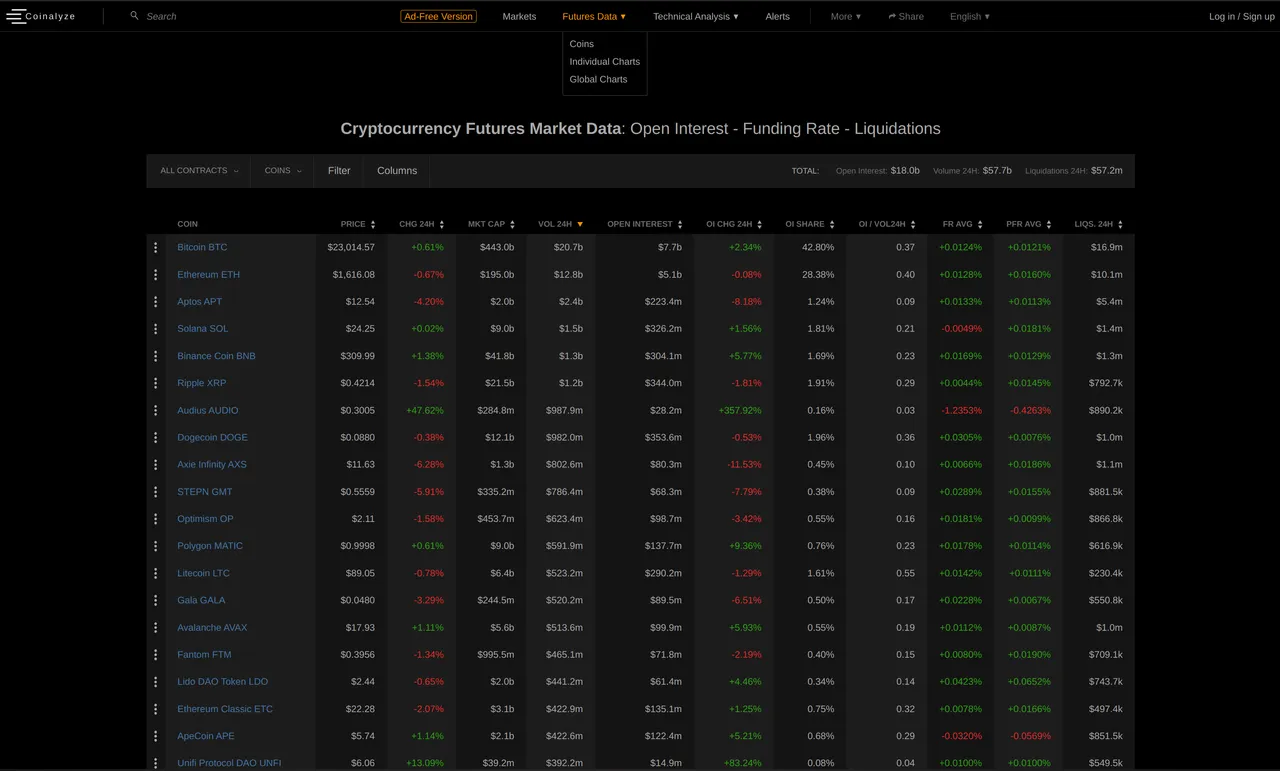The width and height of the screenshot is (1280, 771).
Task: Click total Volume 24H $57.7b
Action: coord(997,171)
